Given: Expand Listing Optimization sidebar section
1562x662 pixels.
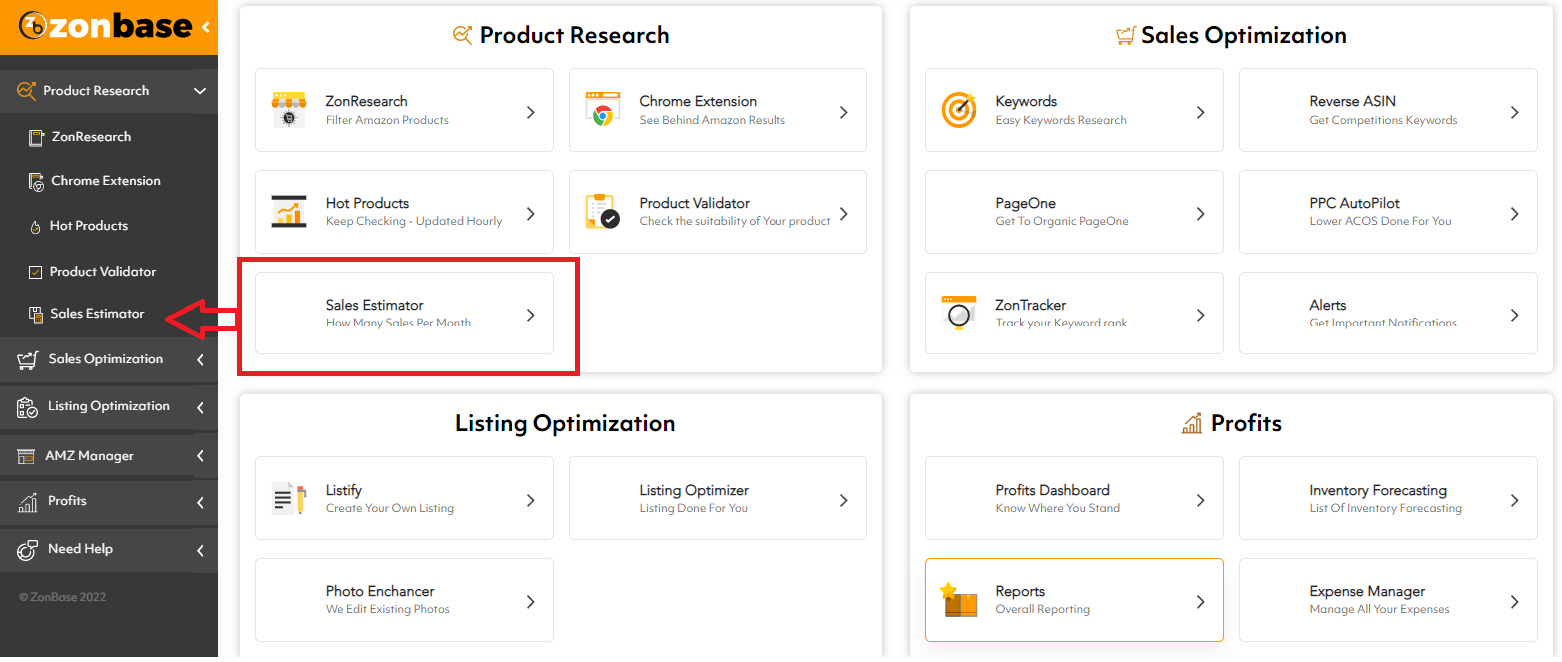Looking at the screenshot, I should point(200,407).
